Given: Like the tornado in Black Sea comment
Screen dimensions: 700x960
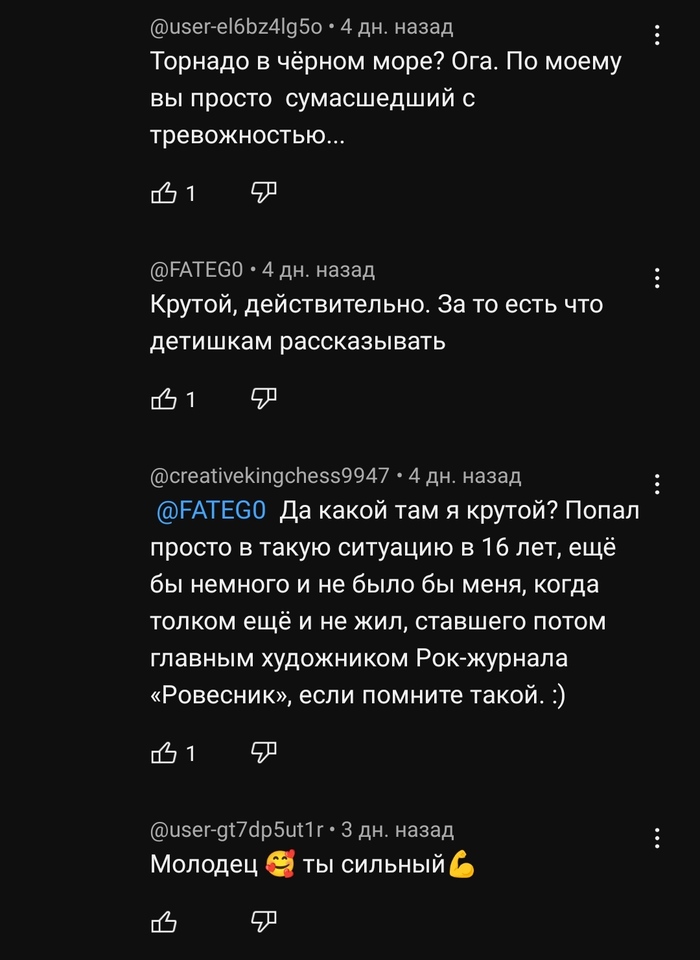Looking at the screenshot, I should click(163, 192).
